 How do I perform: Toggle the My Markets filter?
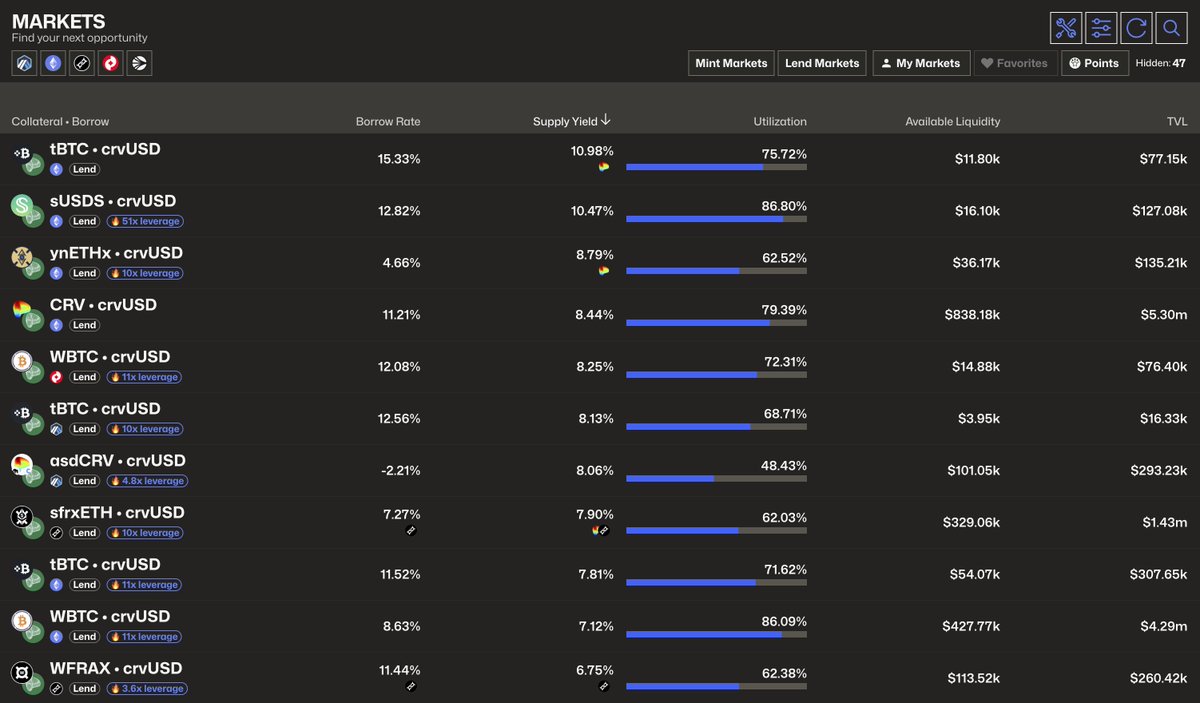click(921, 63)
